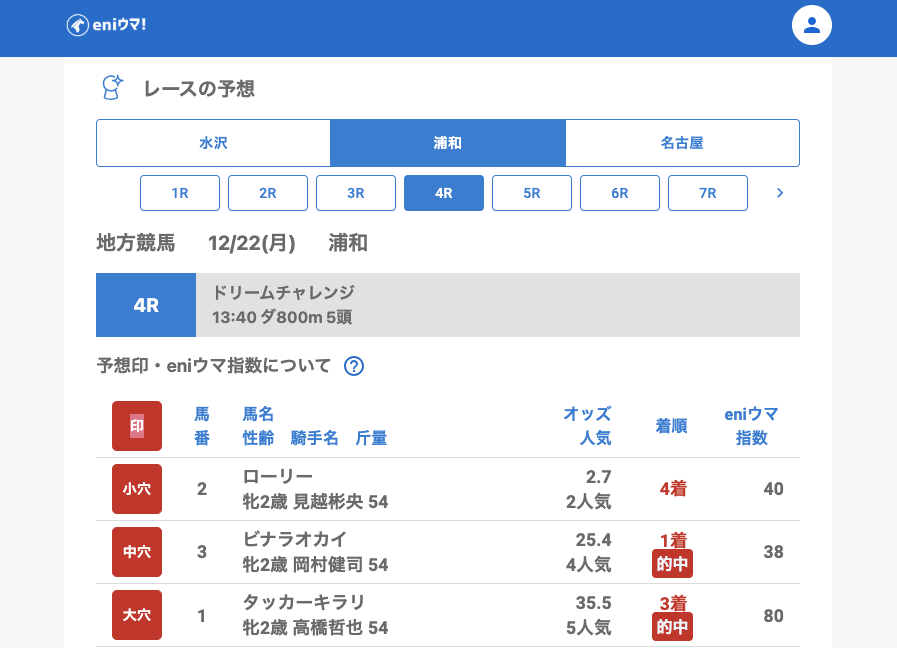Switch to the 名古屋 racecourse tab
897x648 pixels.
[682, 143]
